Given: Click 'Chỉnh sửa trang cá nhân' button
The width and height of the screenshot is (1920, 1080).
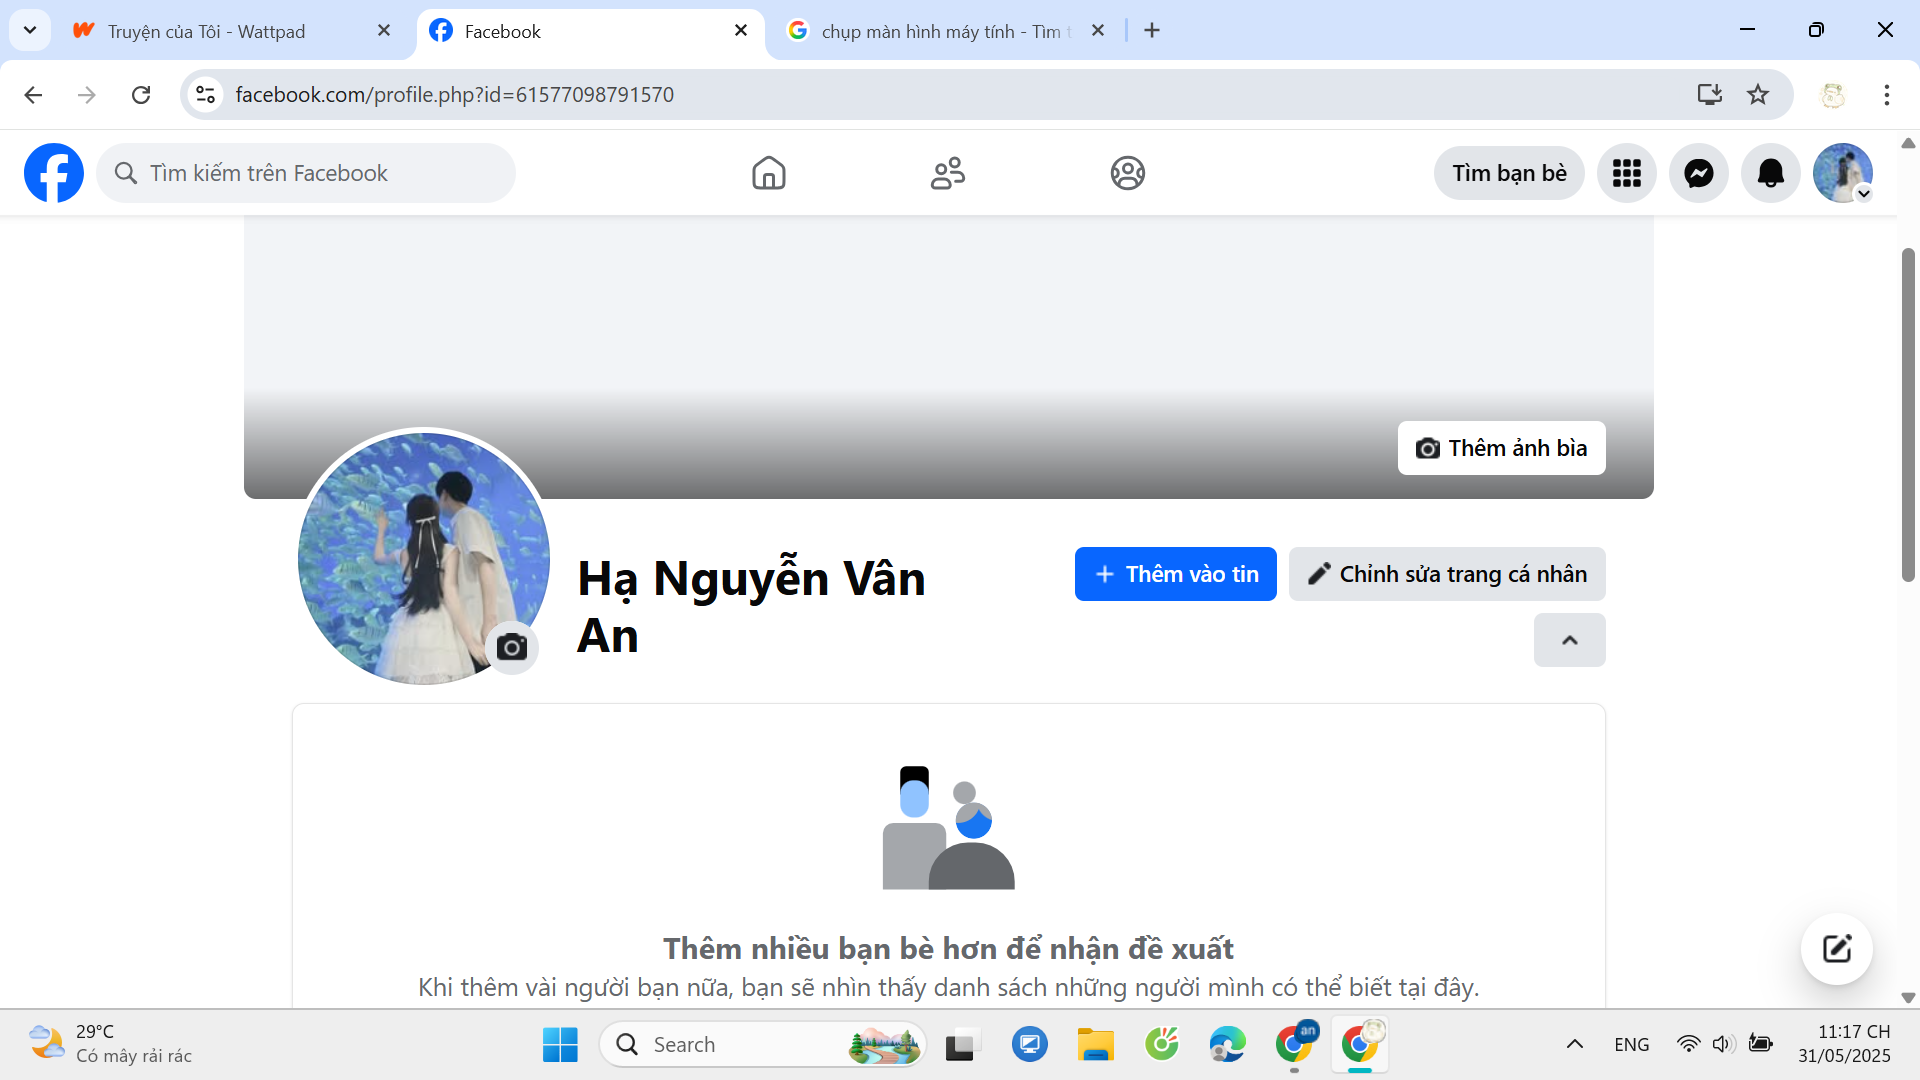Looking at the screenshot, I should pyautogui.click(x=1446, y=574).
